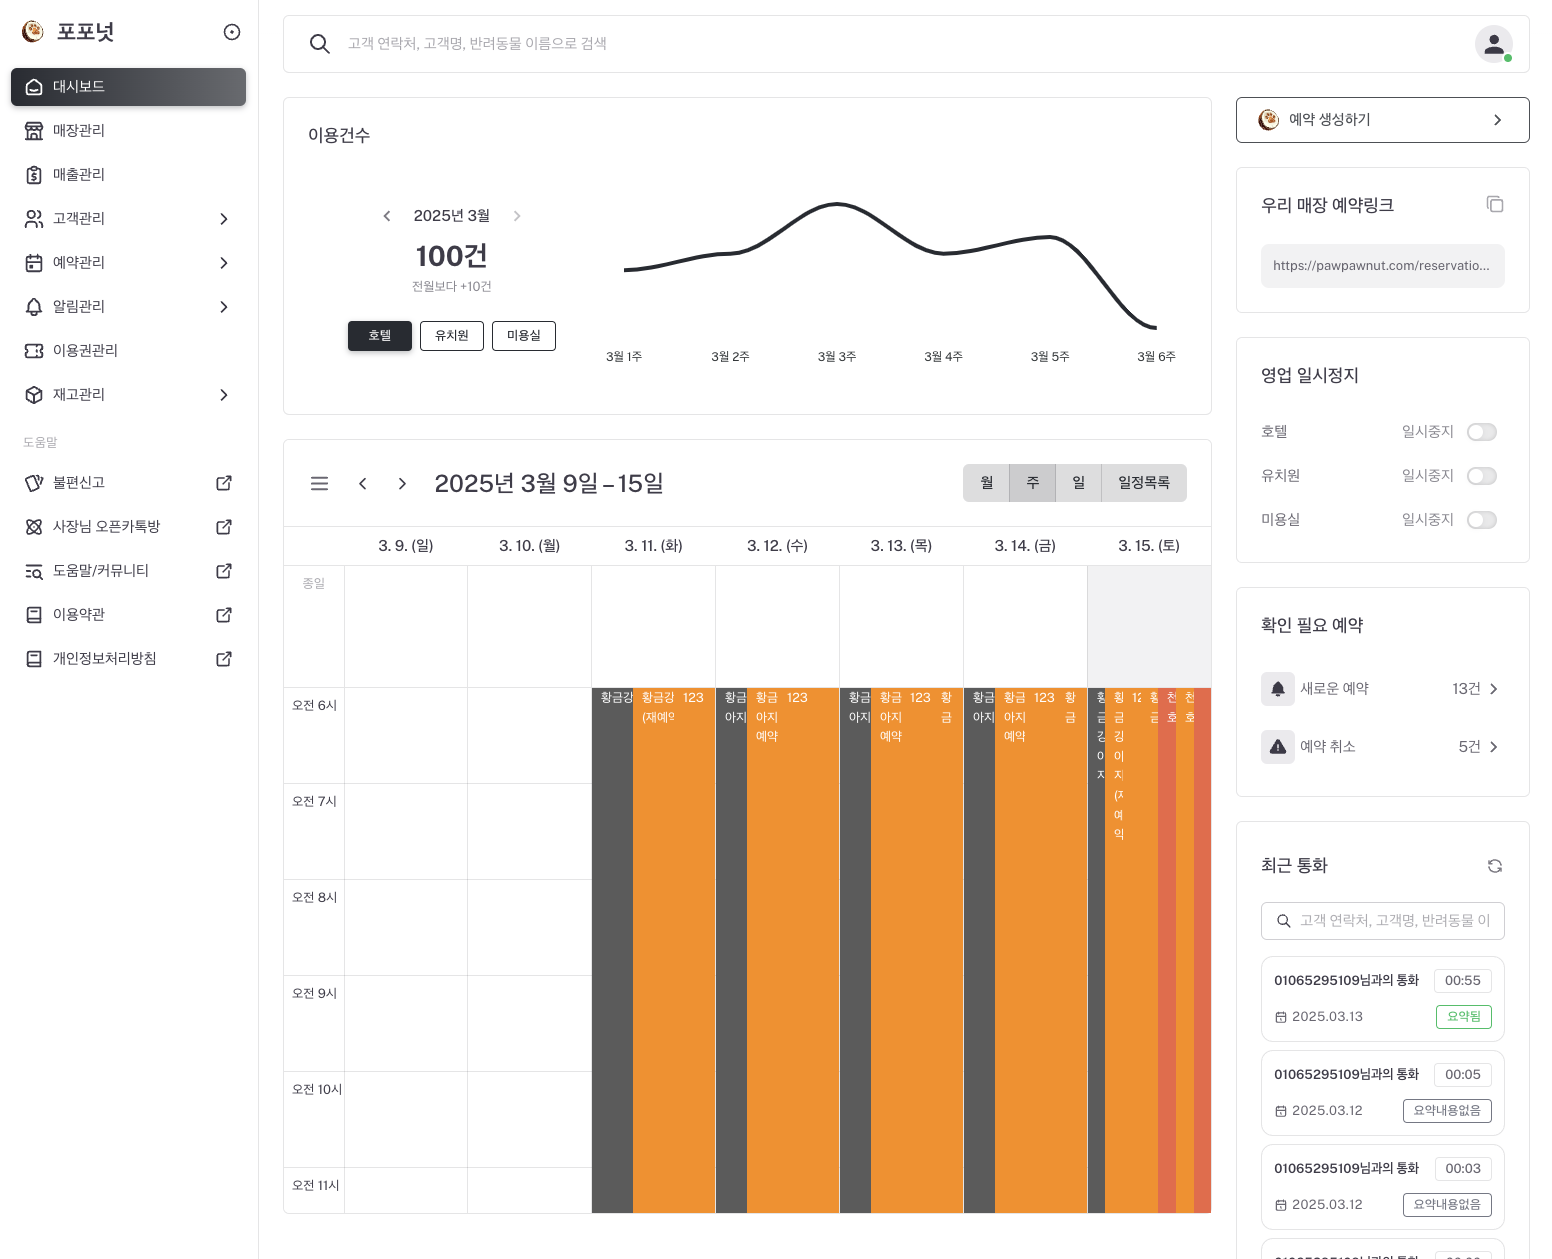Click the pawpawnut reservation URL field
This screenshot has height=1259, width=1552.
[1383, 266]
